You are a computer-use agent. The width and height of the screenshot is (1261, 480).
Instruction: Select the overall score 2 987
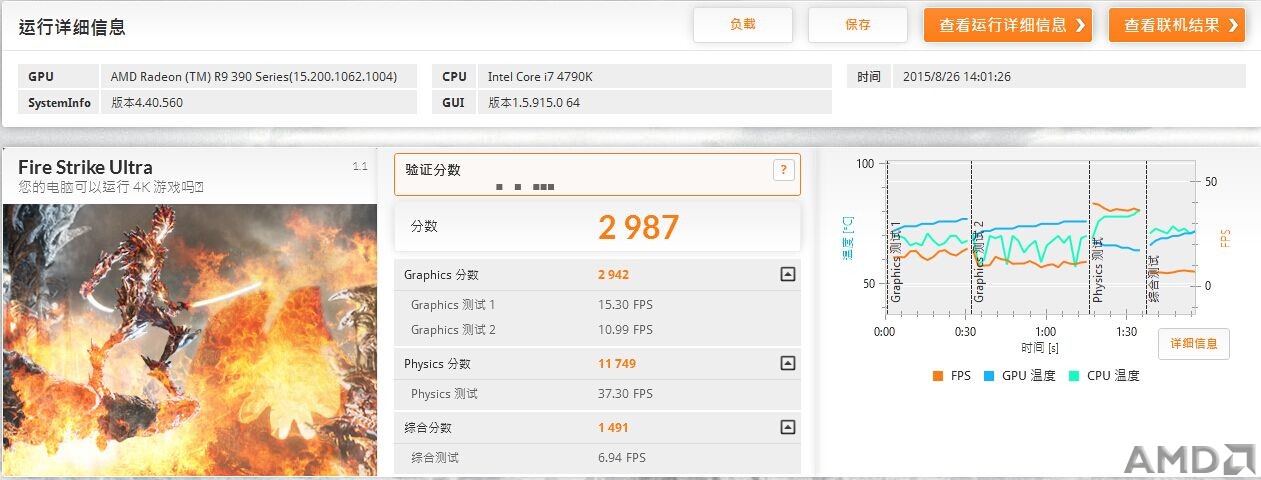(x=639, y=227)
